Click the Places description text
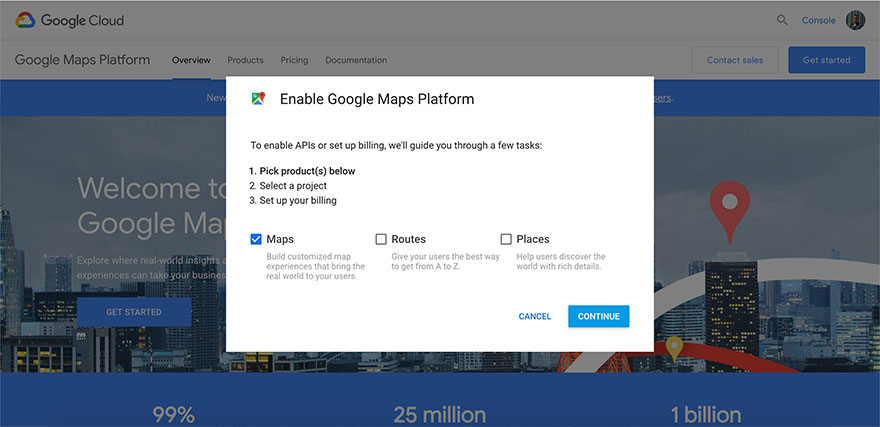 tap(561, 261)
